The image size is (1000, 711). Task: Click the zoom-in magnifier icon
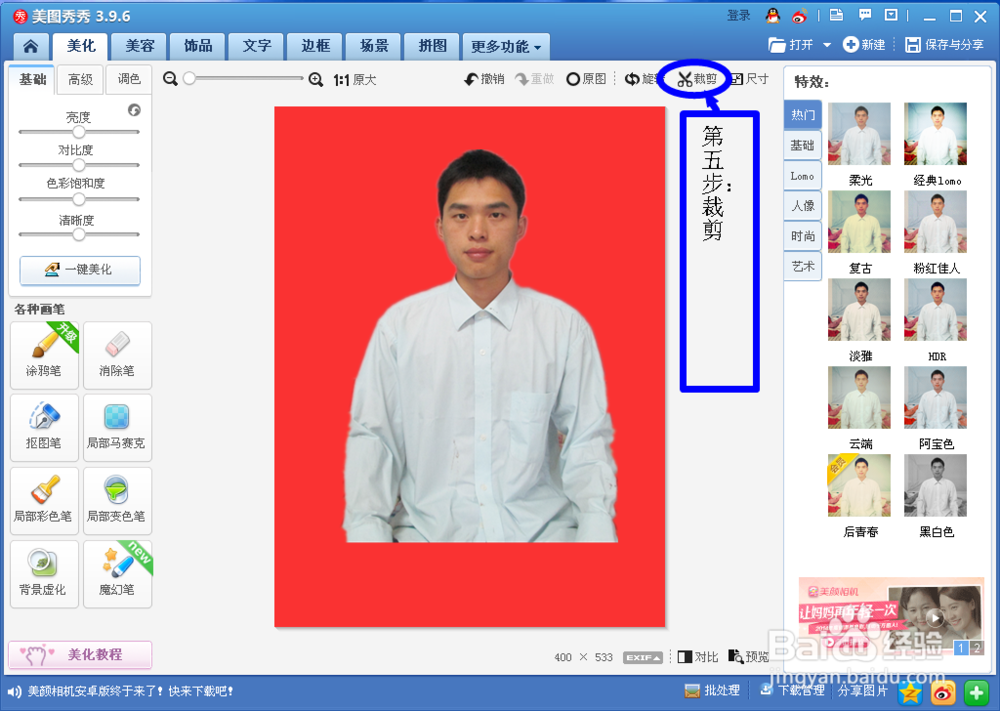pos(317,79)
